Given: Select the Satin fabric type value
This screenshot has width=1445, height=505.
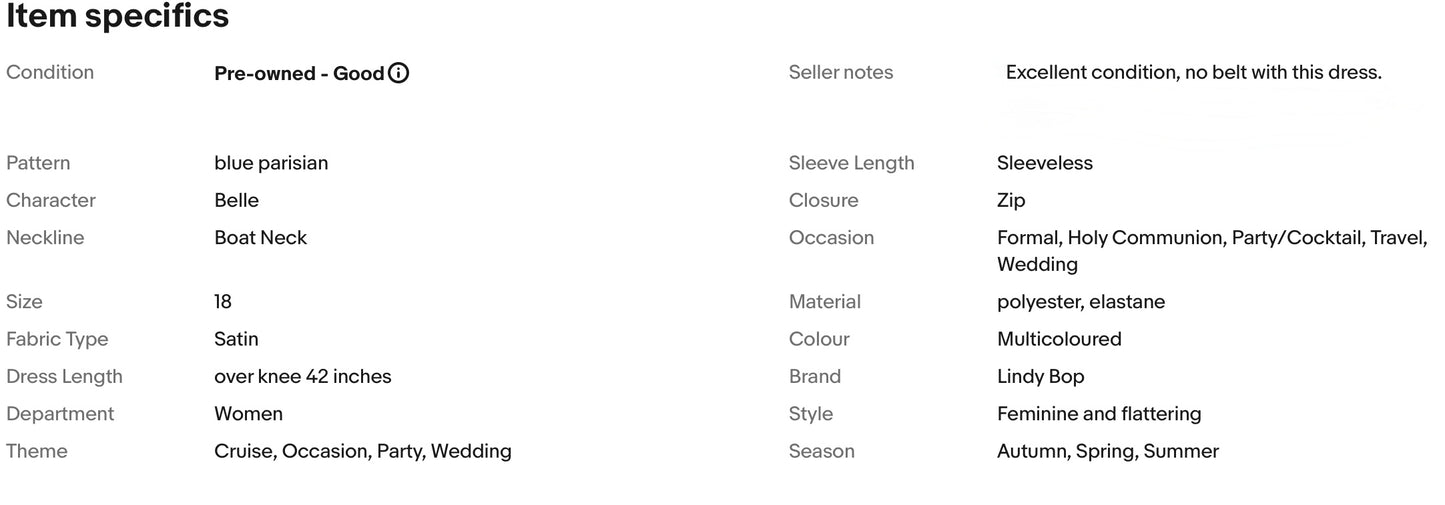Looking at the screenshot, I should click(x=236, y=339).
